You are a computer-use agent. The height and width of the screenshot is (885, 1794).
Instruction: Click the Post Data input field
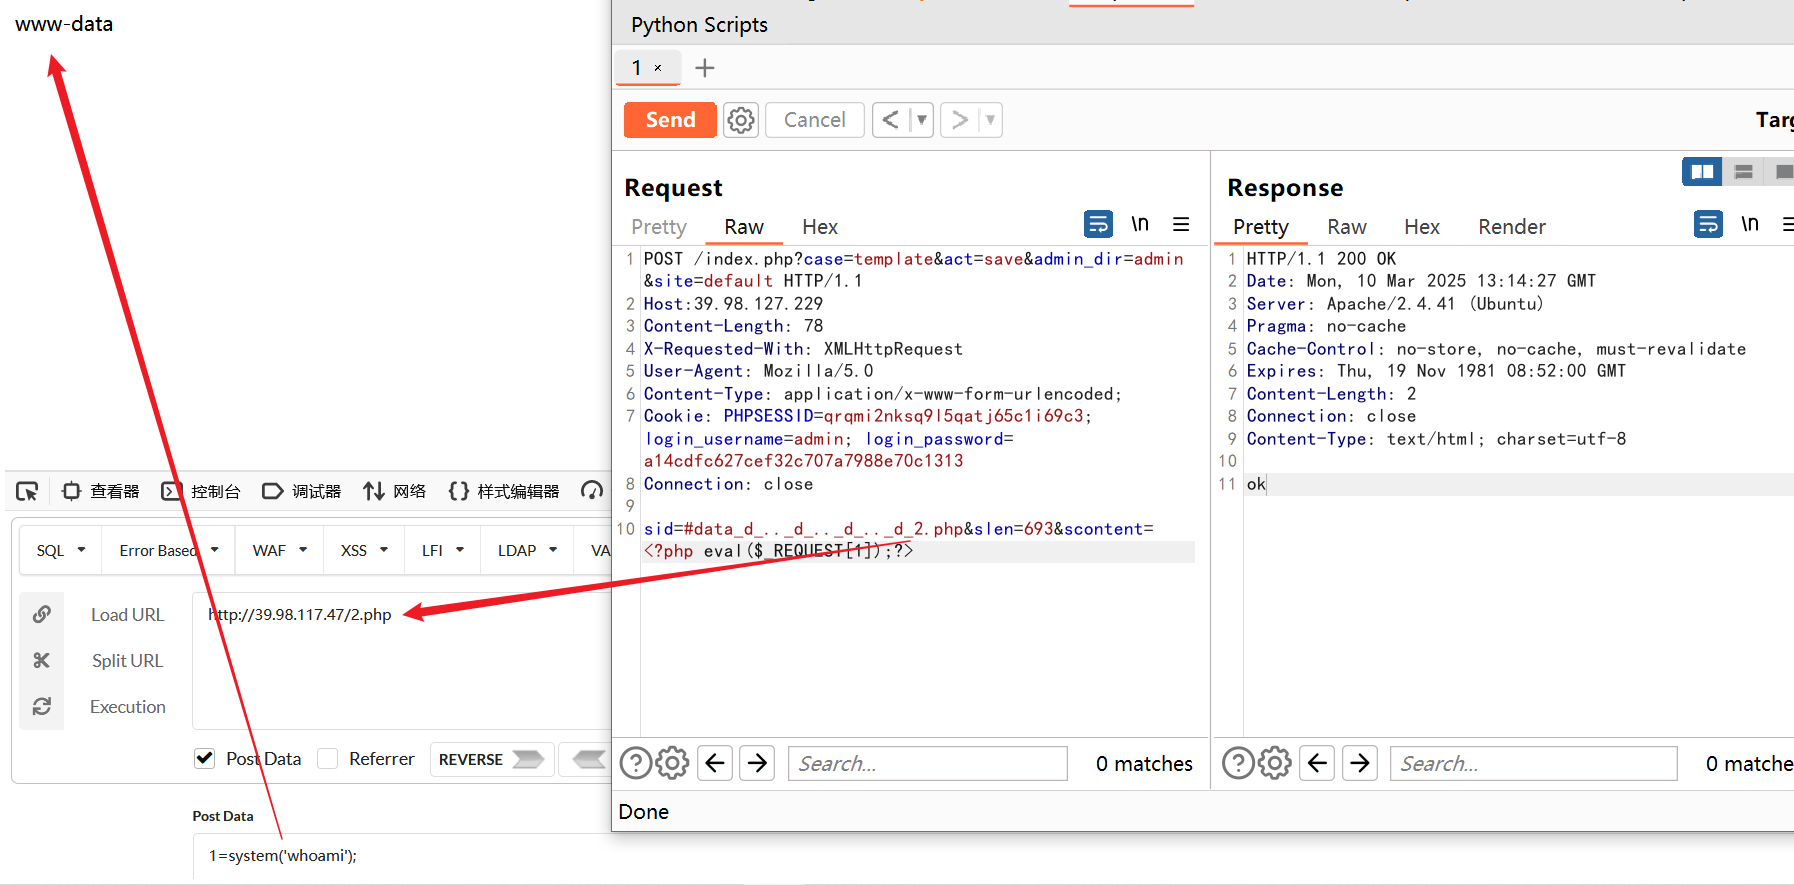pos(402,856)
